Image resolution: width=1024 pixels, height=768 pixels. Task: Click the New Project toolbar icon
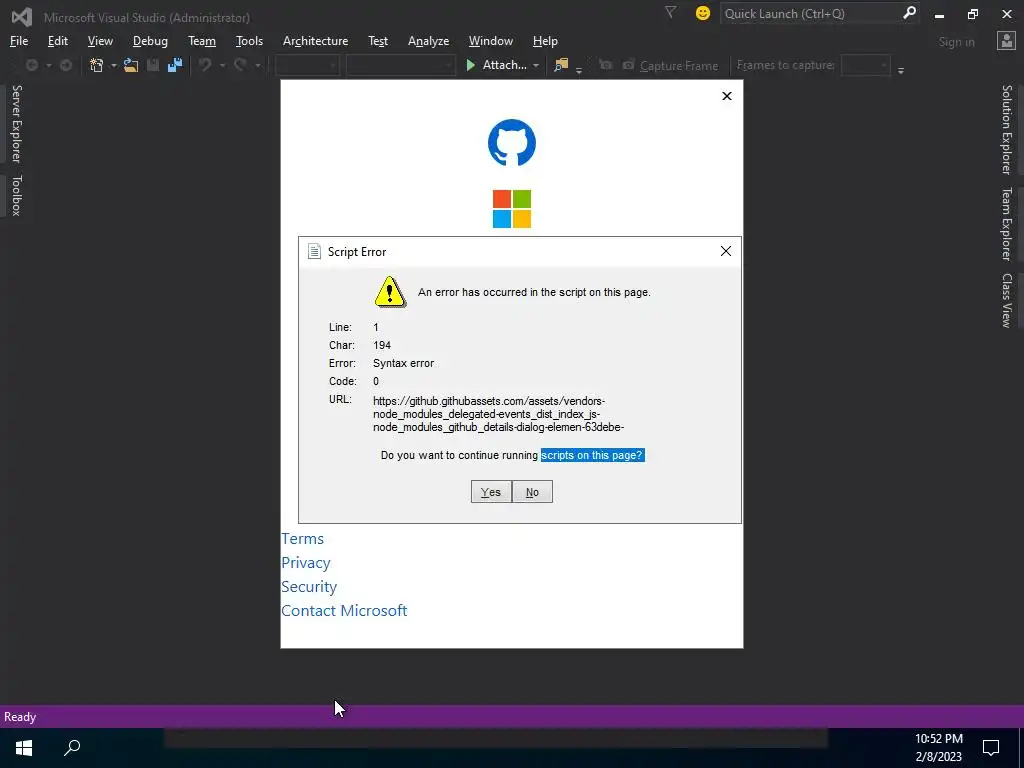[x=96, y=65]
